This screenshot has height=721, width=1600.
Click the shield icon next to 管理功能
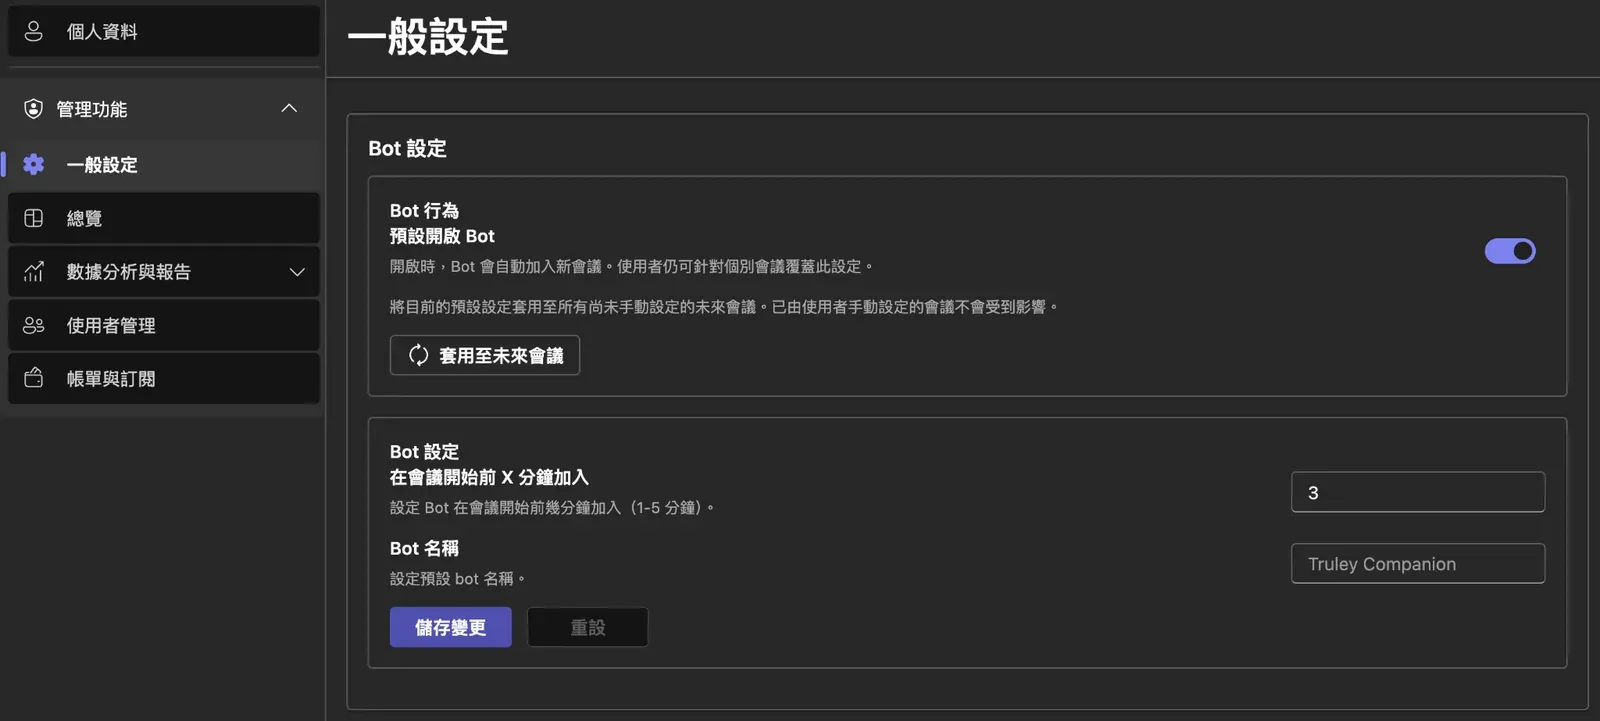[x=33, y=108]
